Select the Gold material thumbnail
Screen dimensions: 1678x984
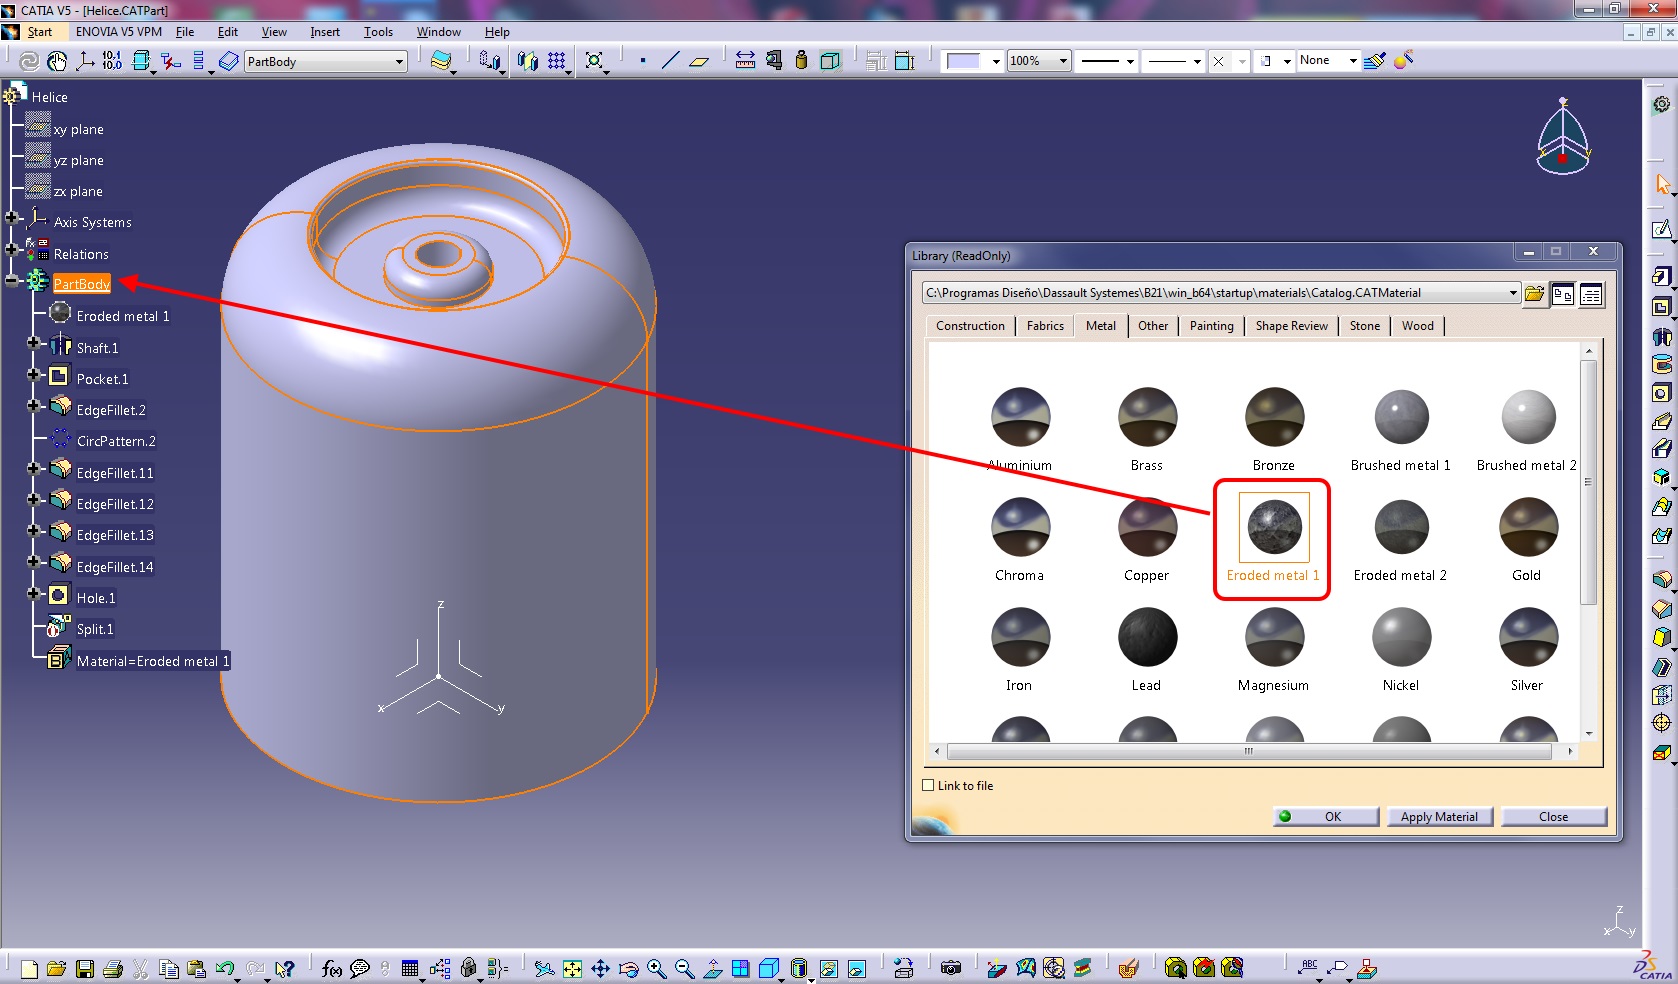1528,527
